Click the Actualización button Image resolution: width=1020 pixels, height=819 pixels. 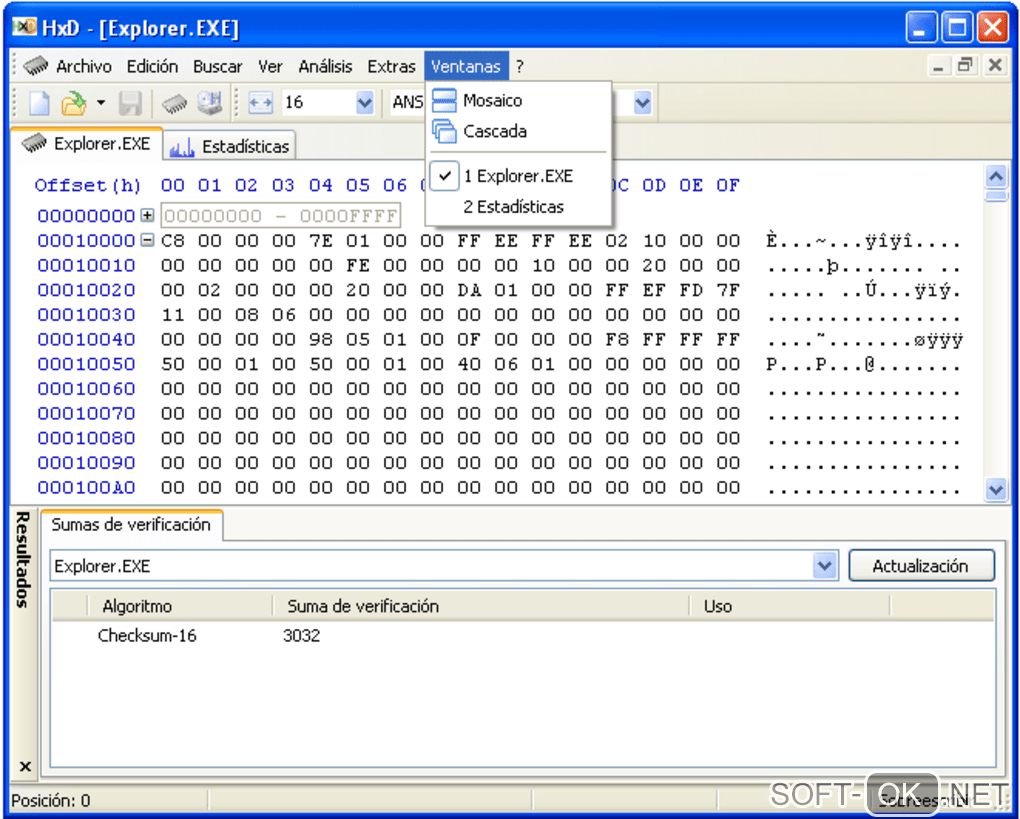(x=921, y=566)
